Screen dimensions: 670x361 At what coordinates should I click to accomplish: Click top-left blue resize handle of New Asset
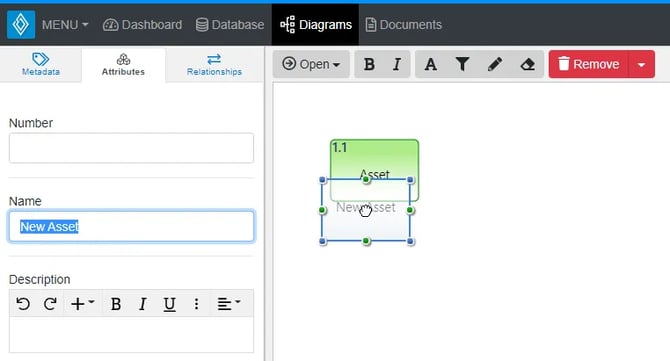pyautogui.click(x=323, y=180)
